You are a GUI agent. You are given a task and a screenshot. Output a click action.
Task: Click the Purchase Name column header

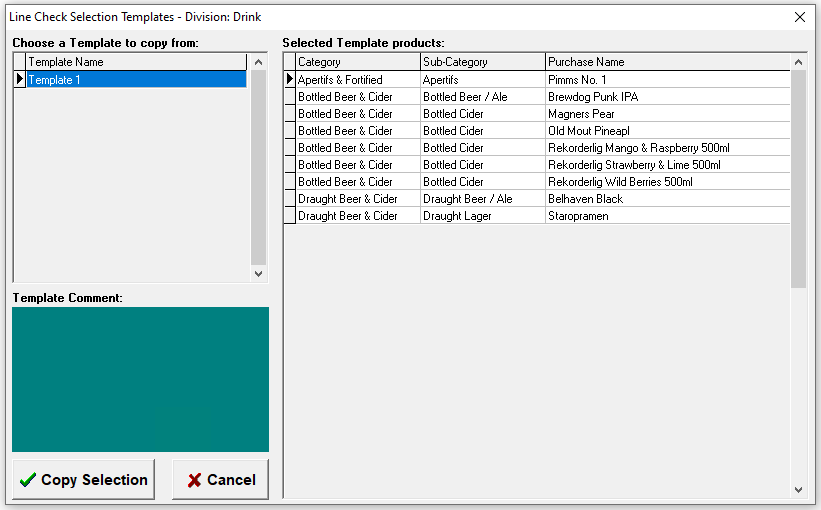[x=667, y=62]
